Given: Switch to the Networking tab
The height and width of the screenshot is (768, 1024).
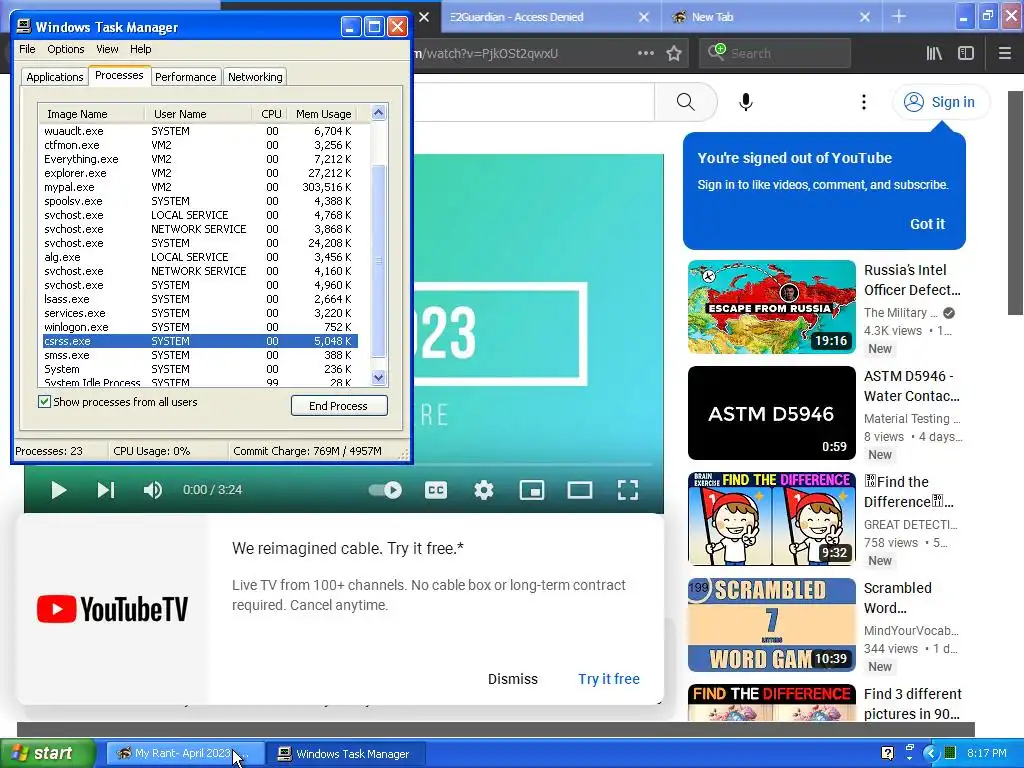Looking at the screenshot, I should (x=255, y=77).
